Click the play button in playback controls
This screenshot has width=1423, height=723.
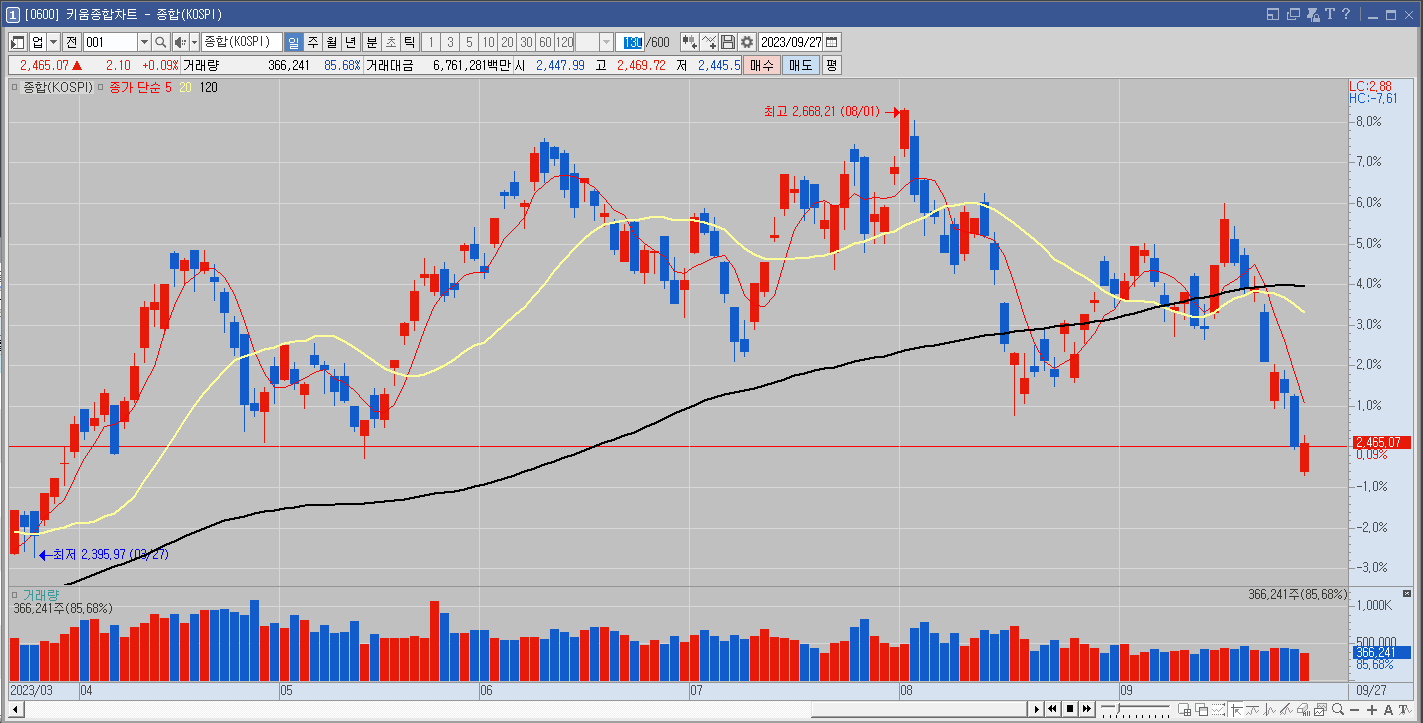click(x=1037, y=709)
